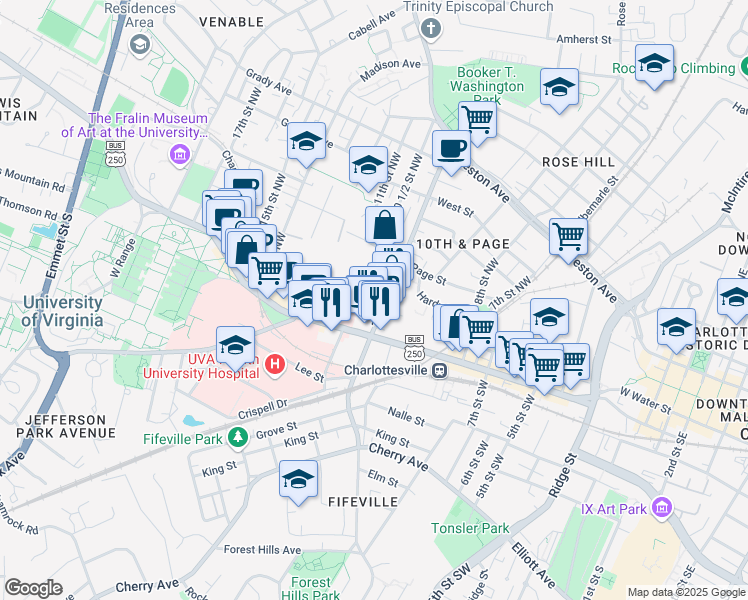The width and height of the screenshot is (748, 600).
Task: Click the Cherry Ave label near Fifeville
Action: (398, 457)
